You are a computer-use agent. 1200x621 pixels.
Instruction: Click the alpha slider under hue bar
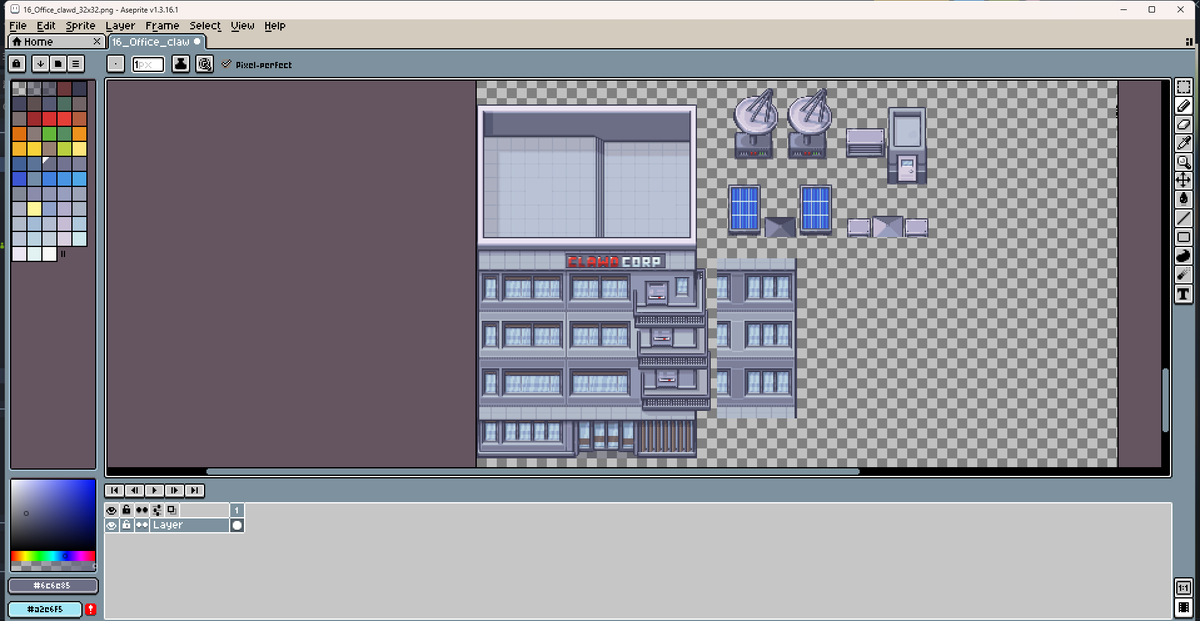point(53,566)
